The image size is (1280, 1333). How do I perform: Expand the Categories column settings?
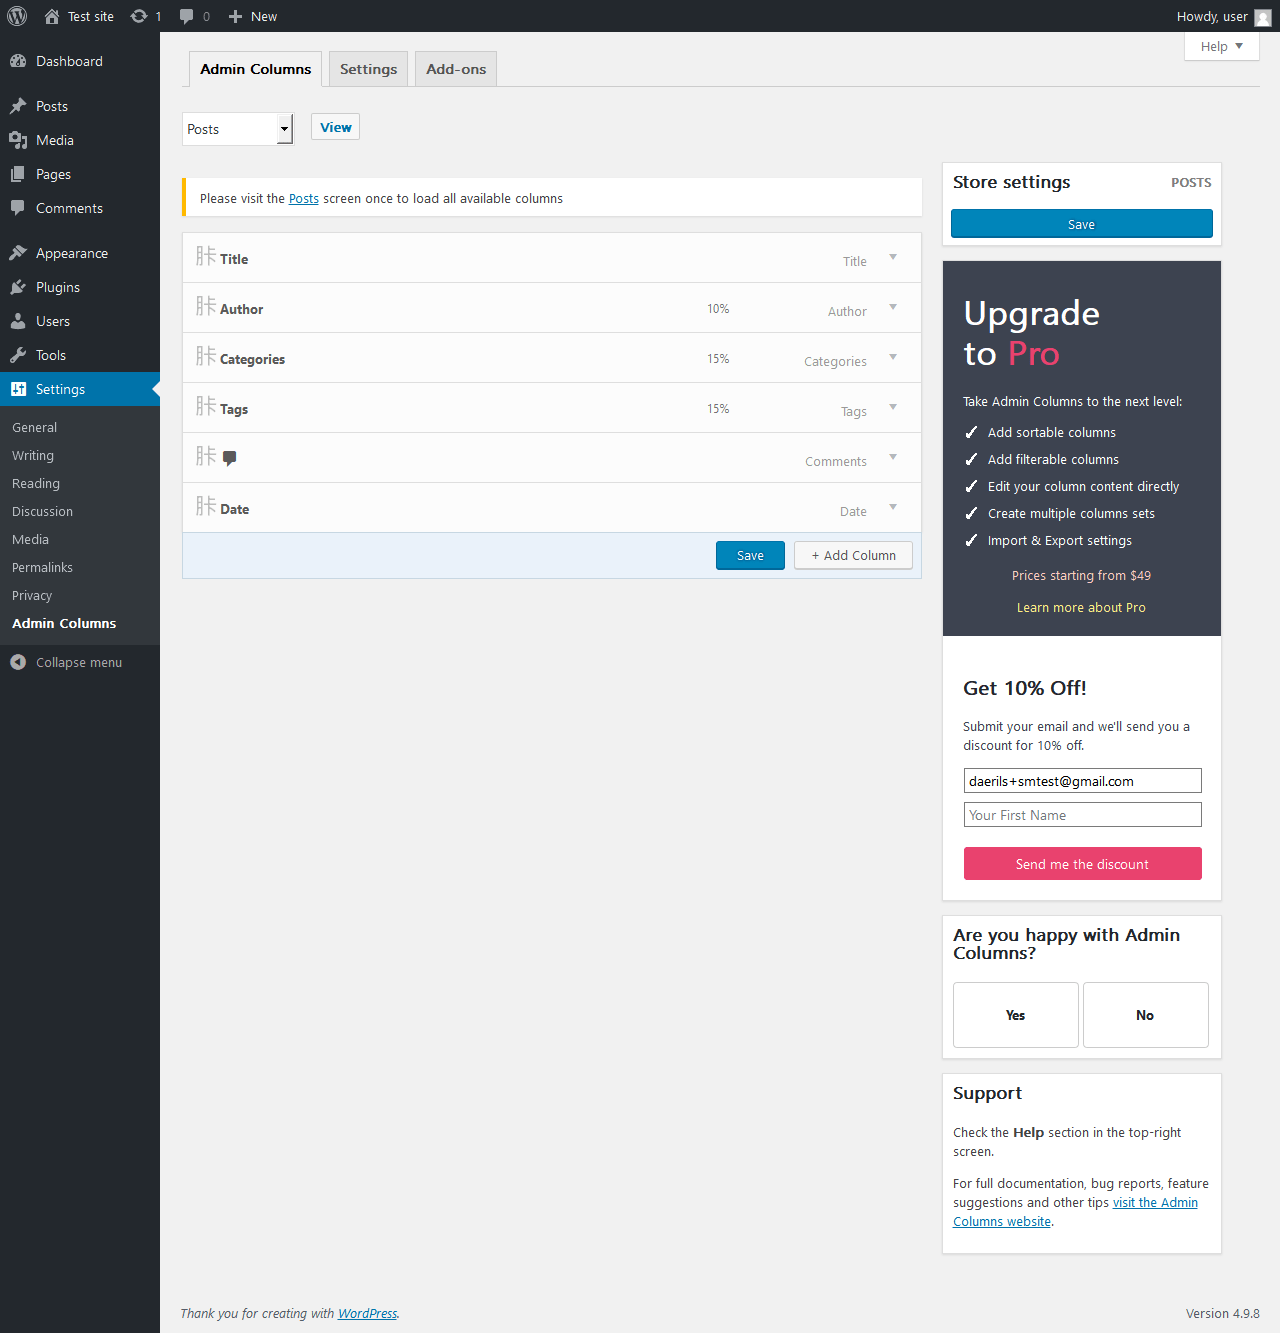[893, 357]
